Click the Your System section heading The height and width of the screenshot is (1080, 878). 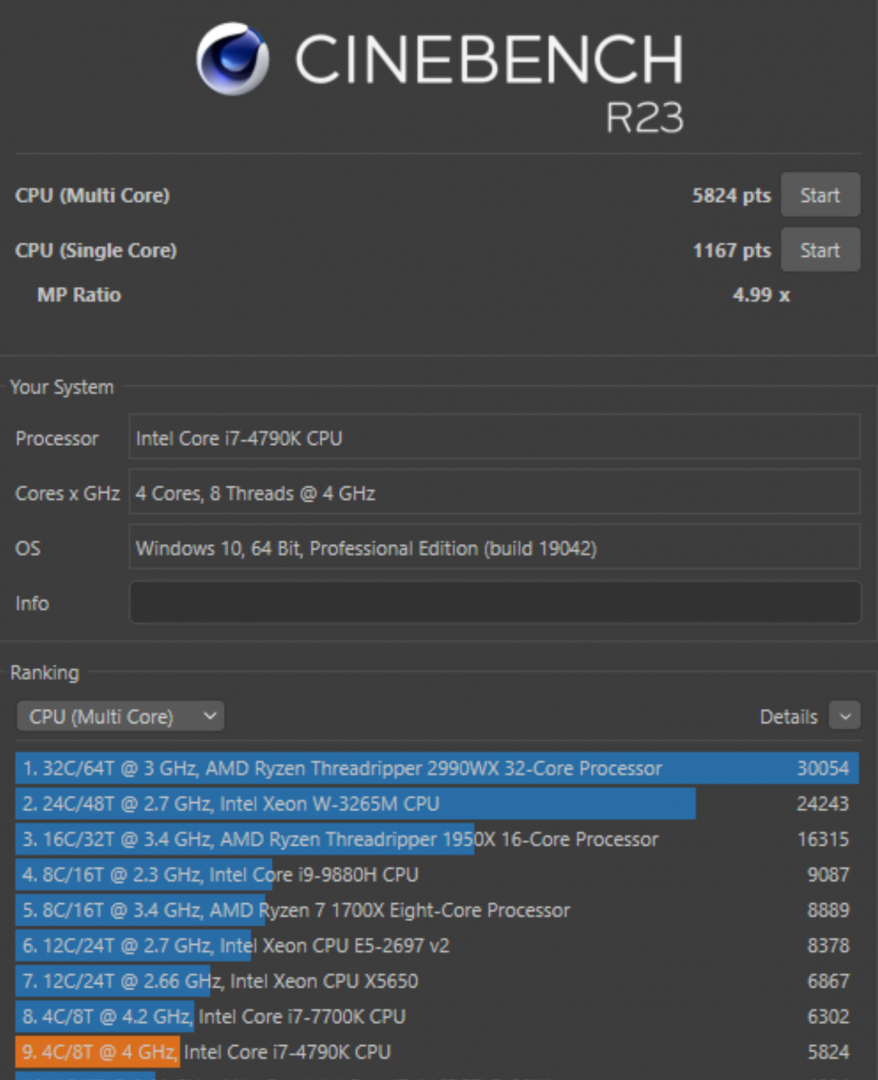pyautogui.click(x=62, y=387)
